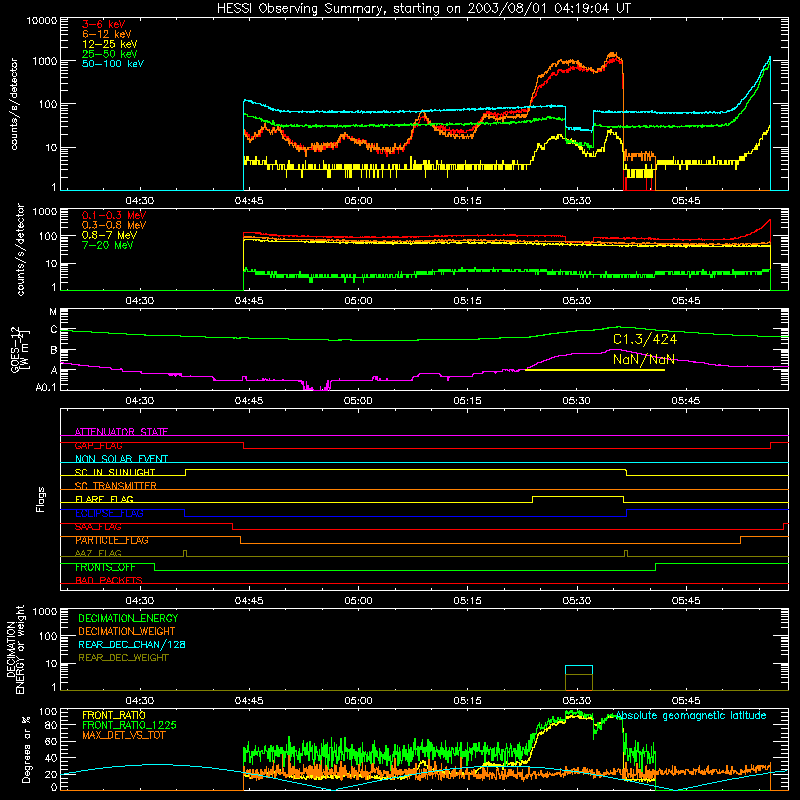Select the red 3-6 keV legend label
This screenshot has height=800, width=800.
104,24
